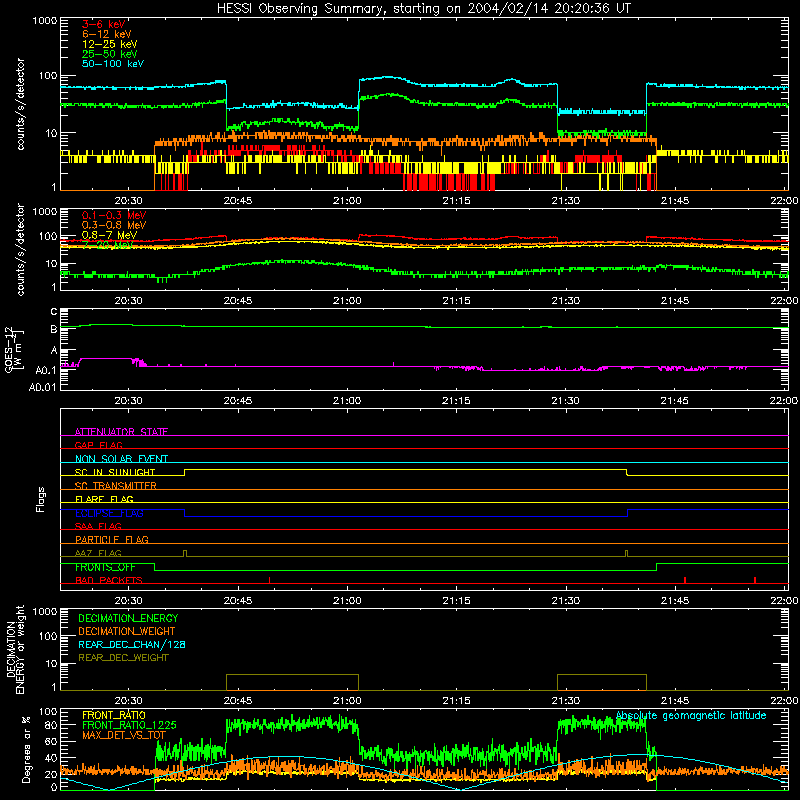Click the 21:00 time label under the keV panel

(x=347, y=201)
